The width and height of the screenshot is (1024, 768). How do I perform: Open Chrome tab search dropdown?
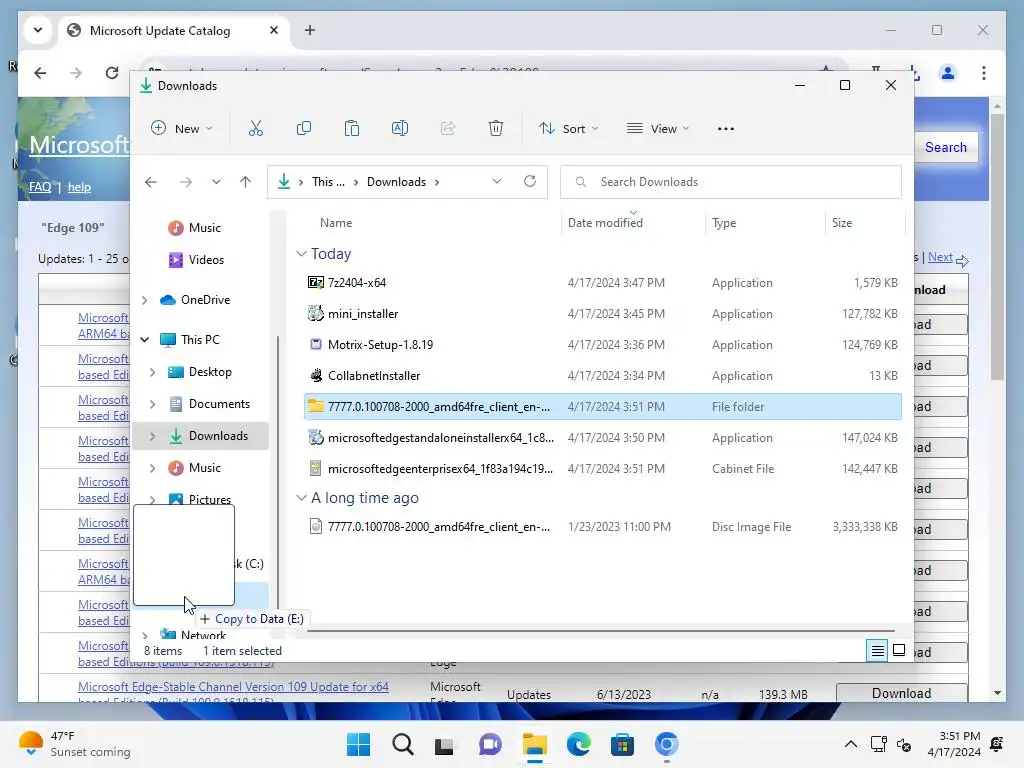click(x=38, y=30)
